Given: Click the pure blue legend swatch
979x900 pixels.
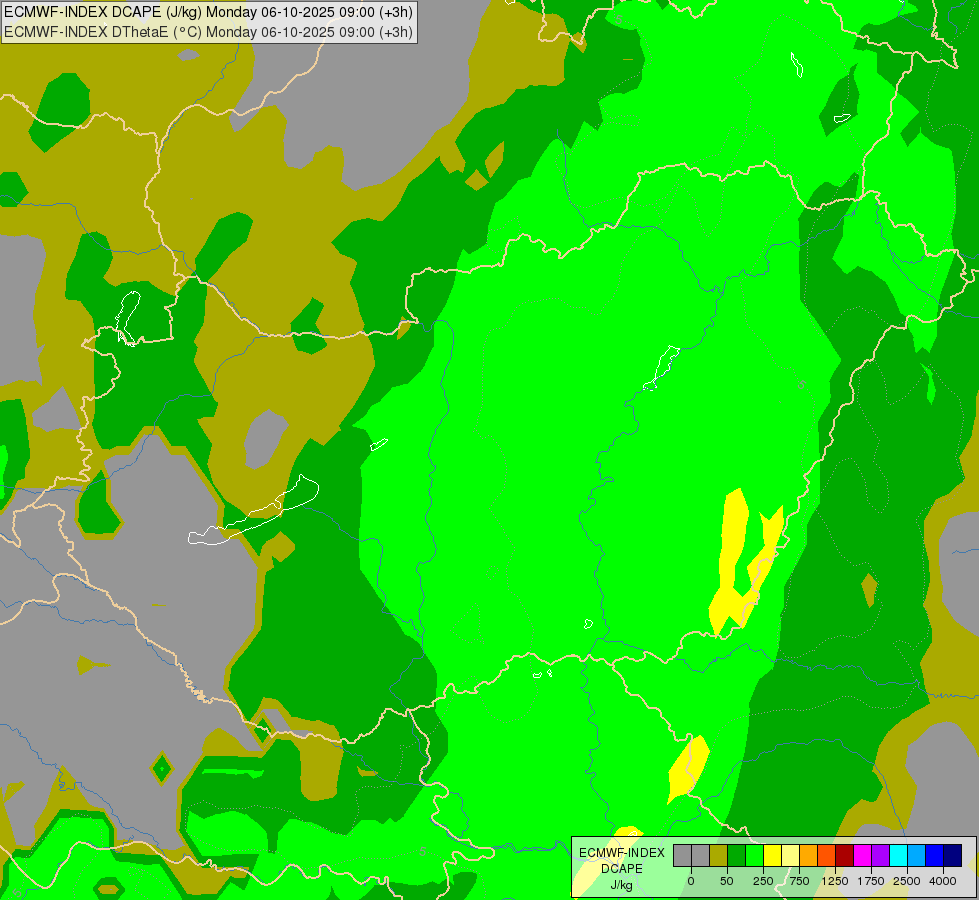Looking at the screenshot, I should 935,856.
